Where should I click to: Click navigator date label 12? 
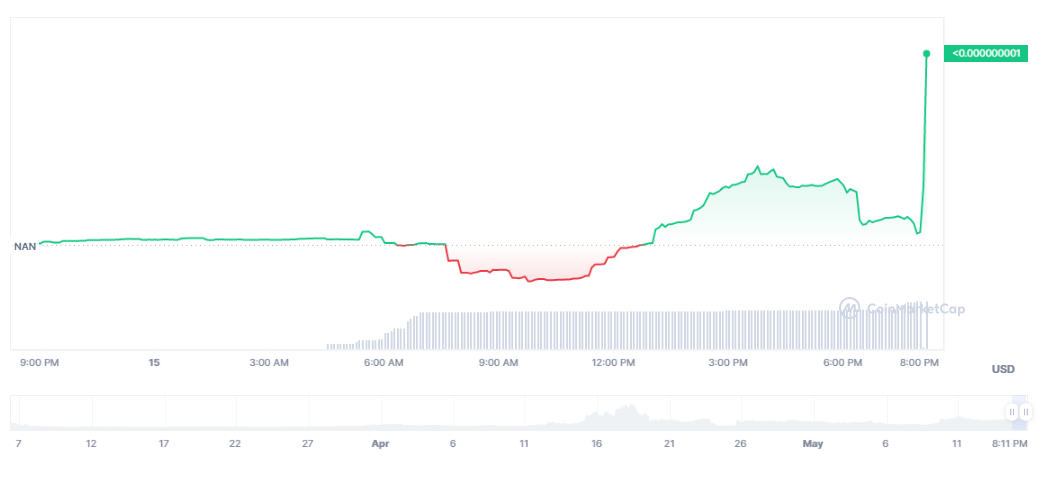coord(91,444)
